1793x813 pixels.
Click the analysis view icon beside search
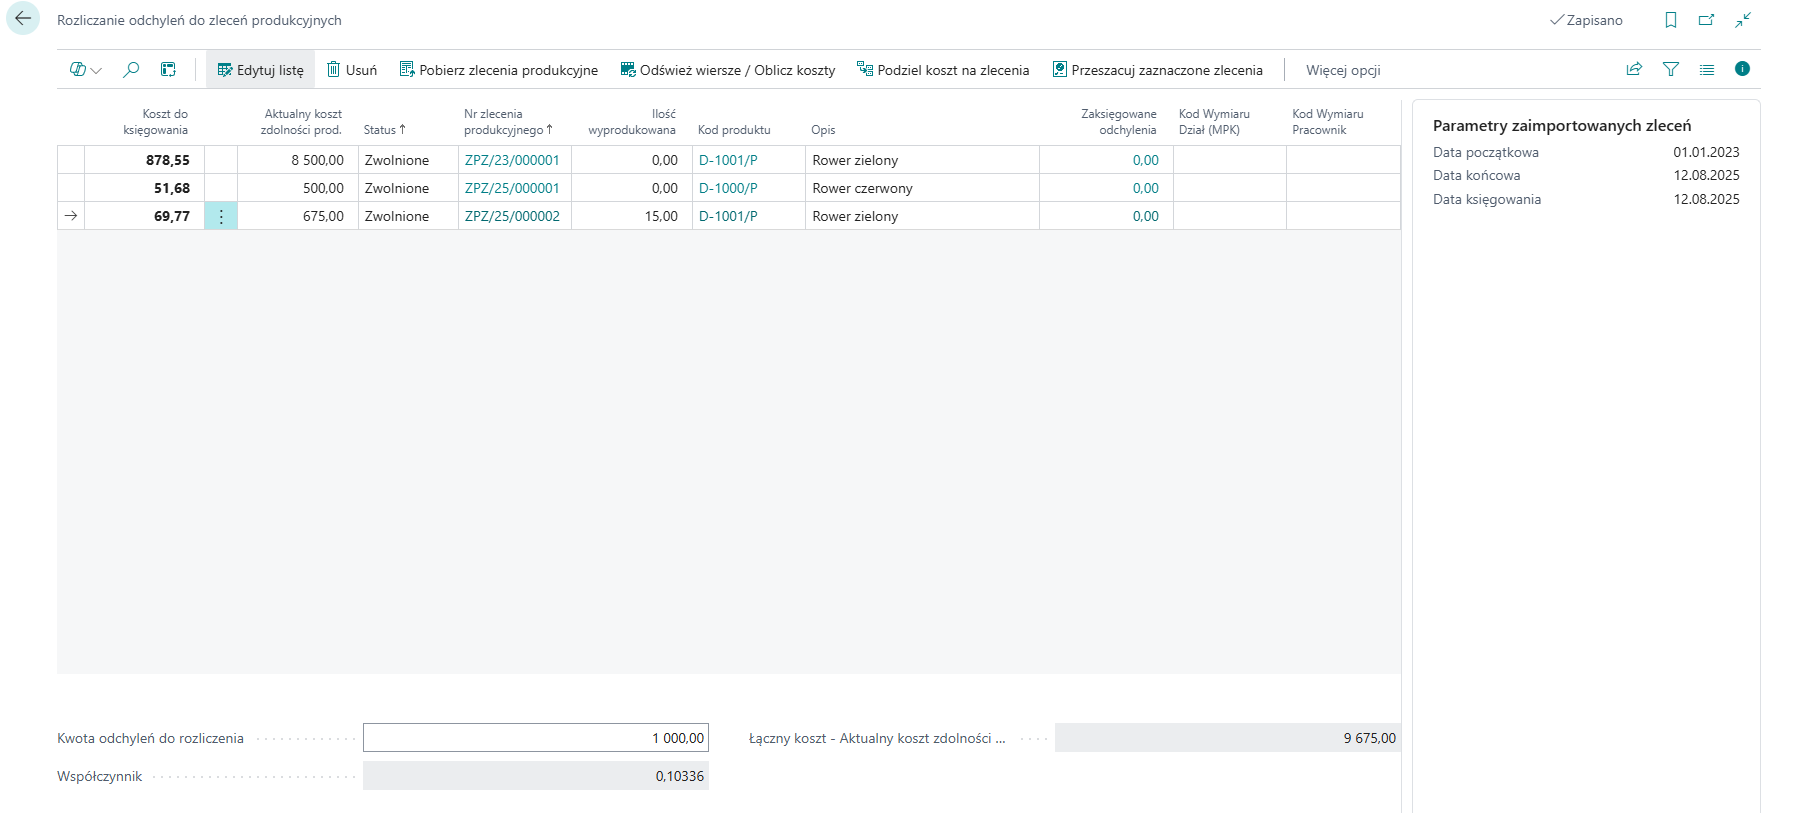(x=168, y=70)
